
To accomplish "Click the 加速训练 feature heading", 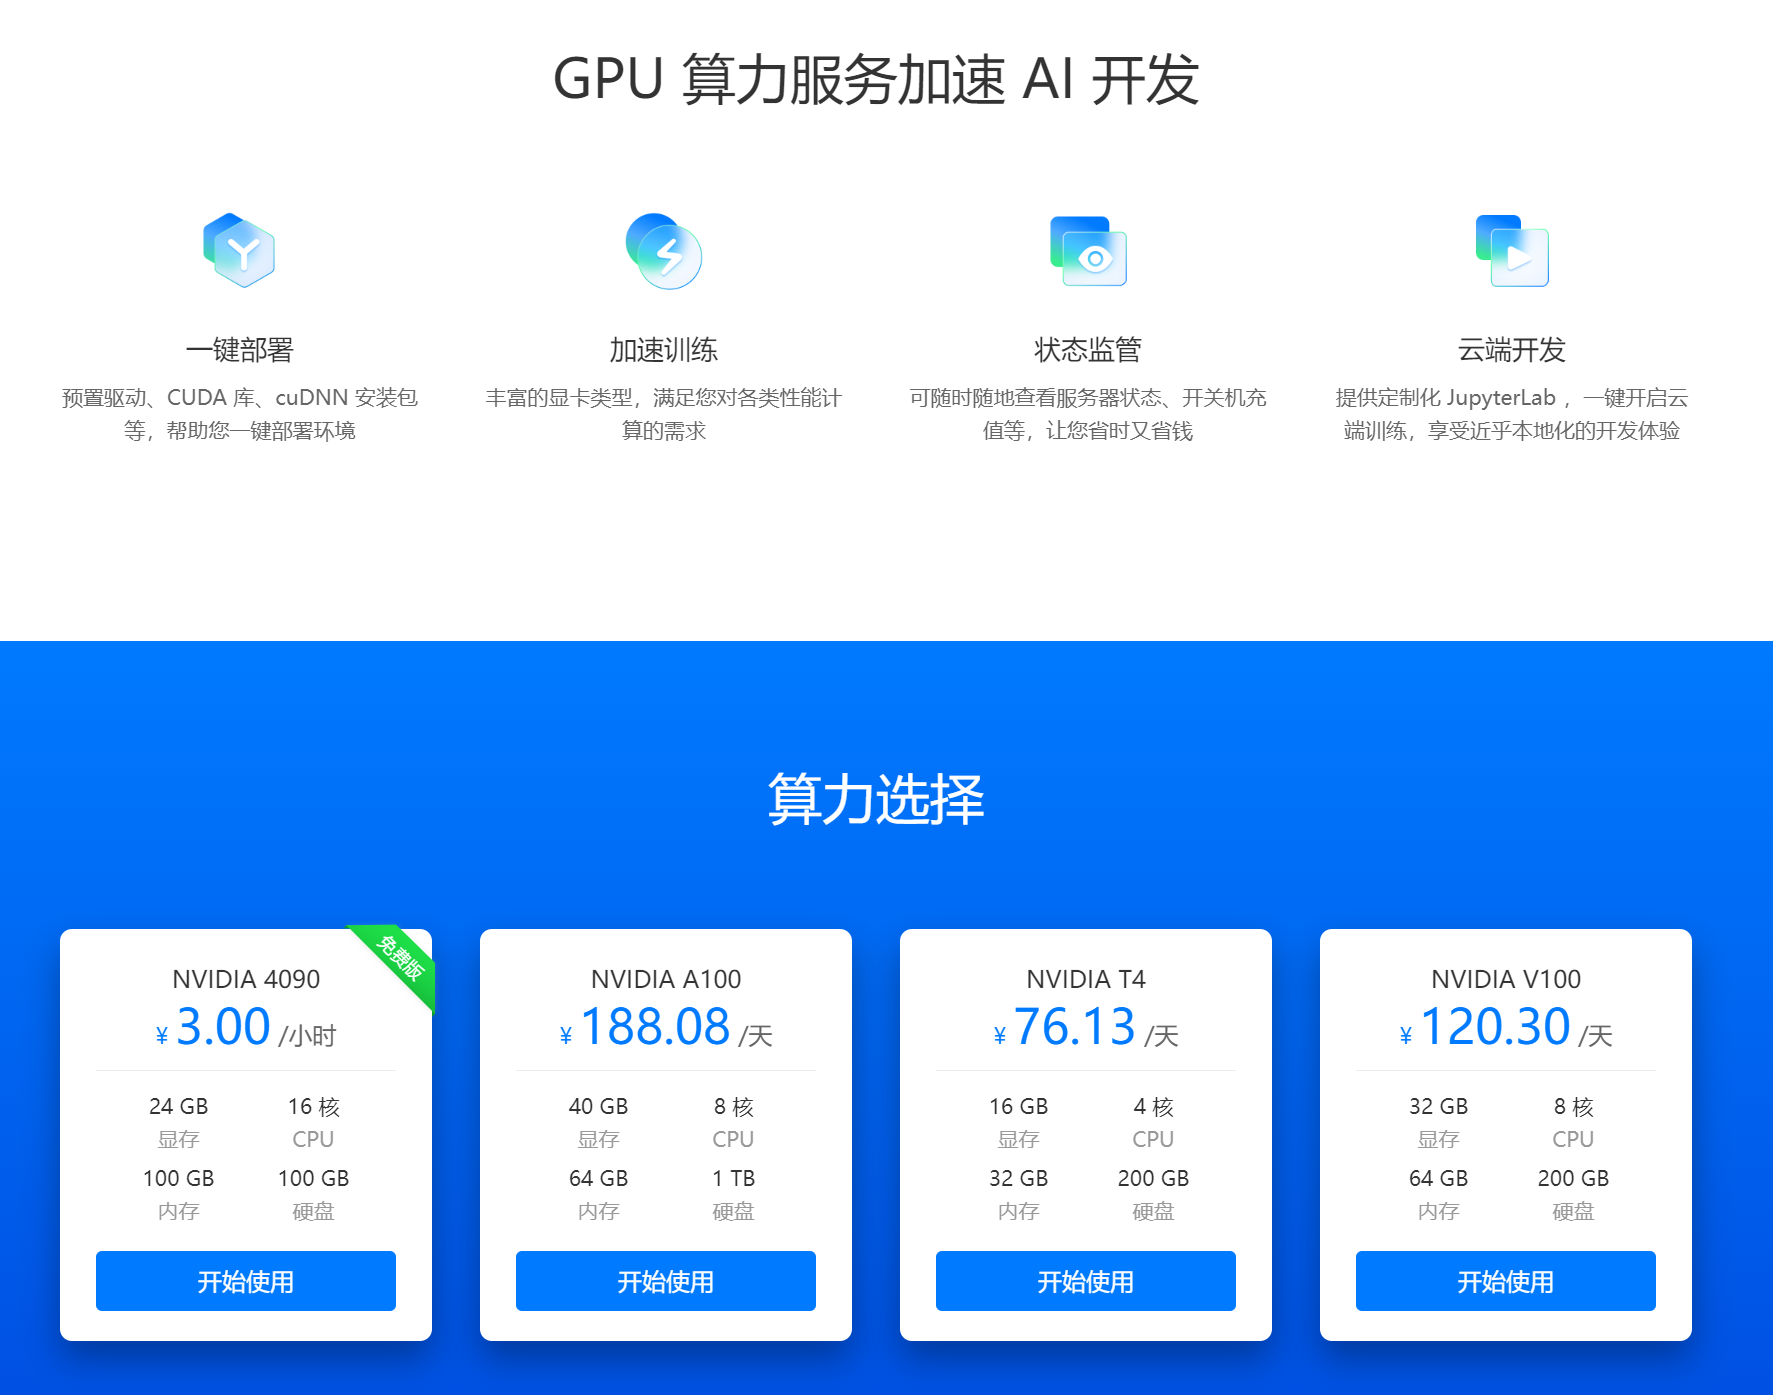I will click(664, 350).
